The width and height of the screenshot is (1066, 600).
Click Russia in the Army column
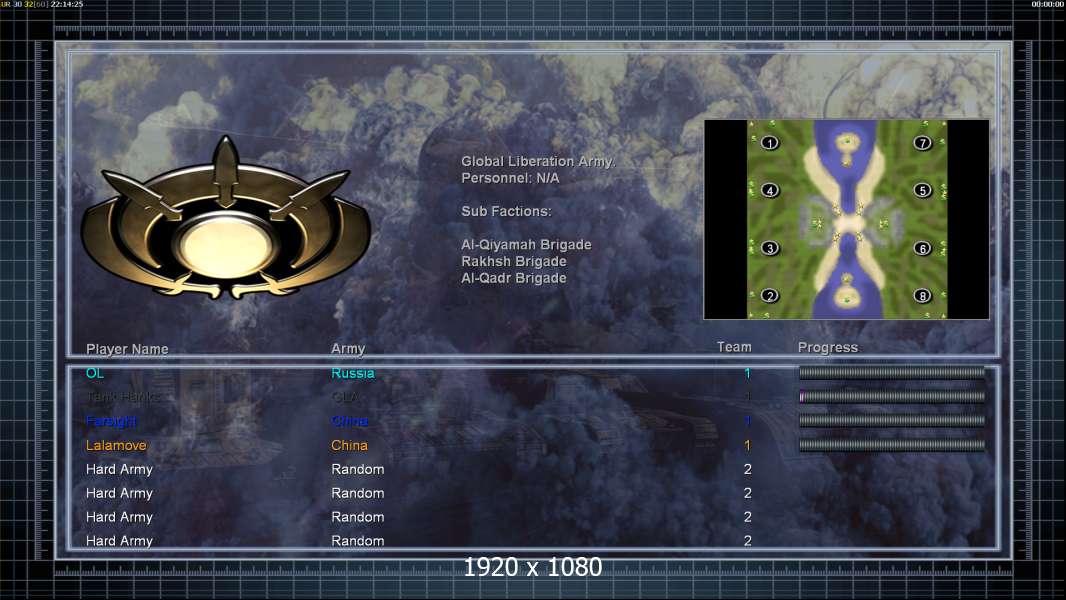click(x=352, y=373)
